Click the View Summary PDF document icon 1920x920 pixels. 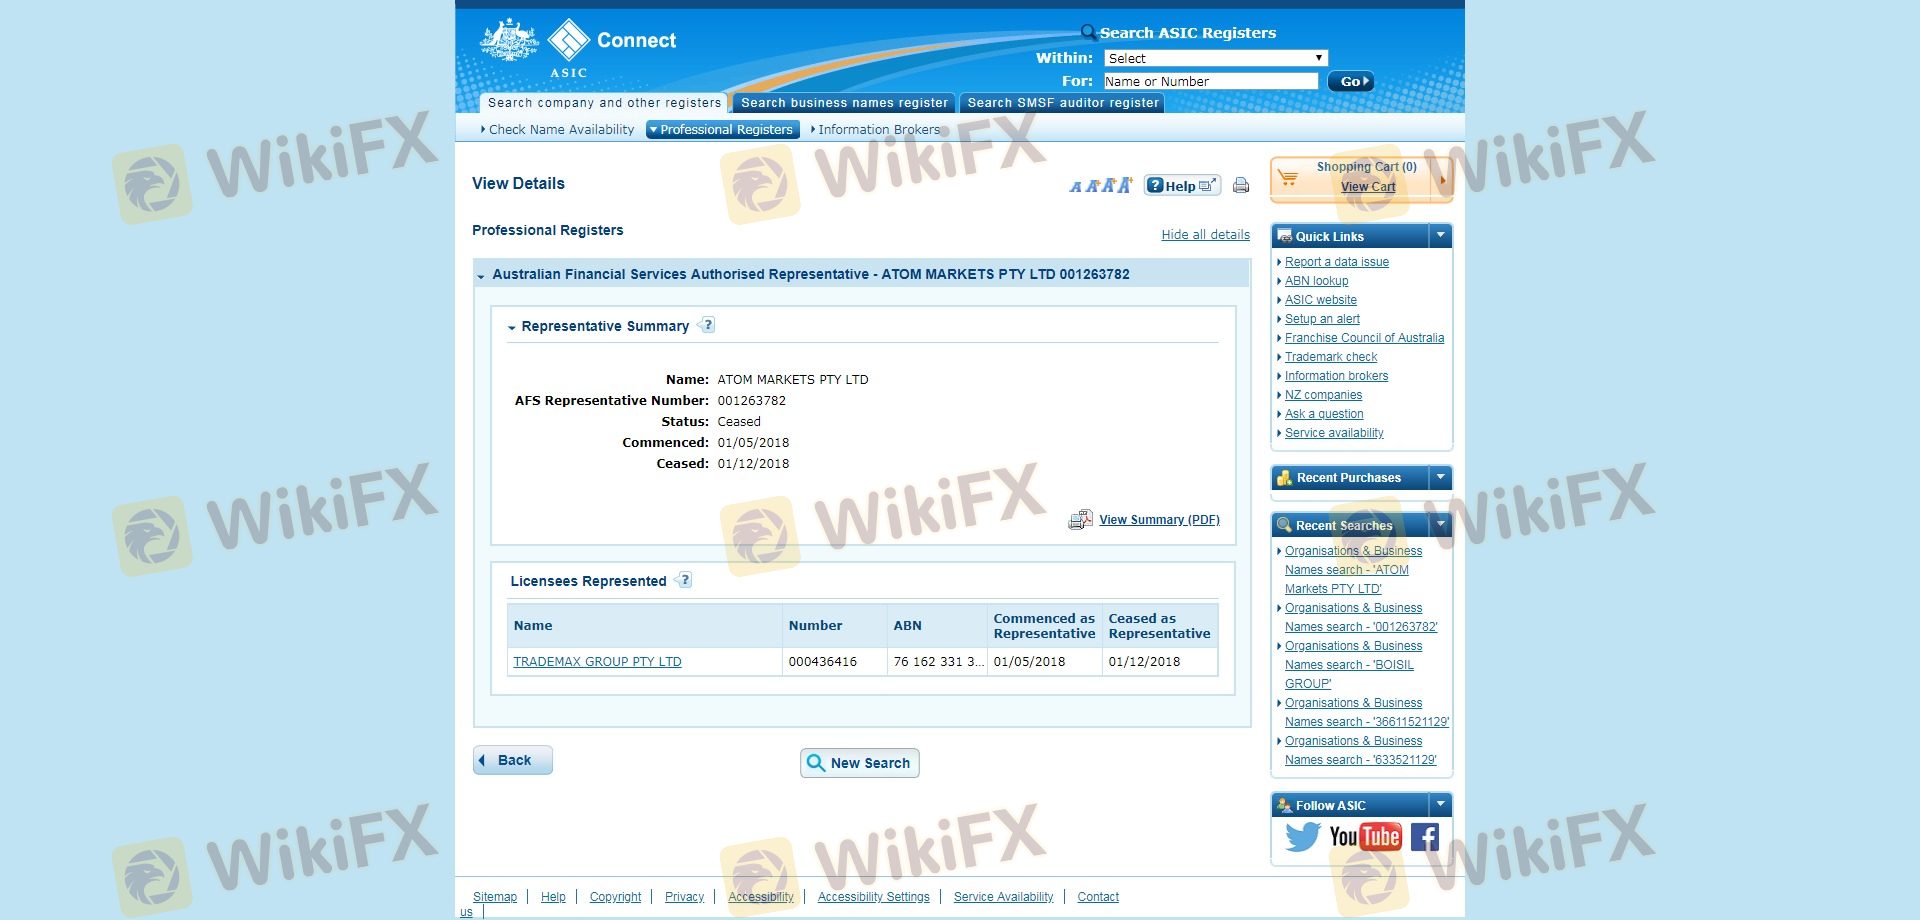pyautogui.click(x=1080, y=520)
